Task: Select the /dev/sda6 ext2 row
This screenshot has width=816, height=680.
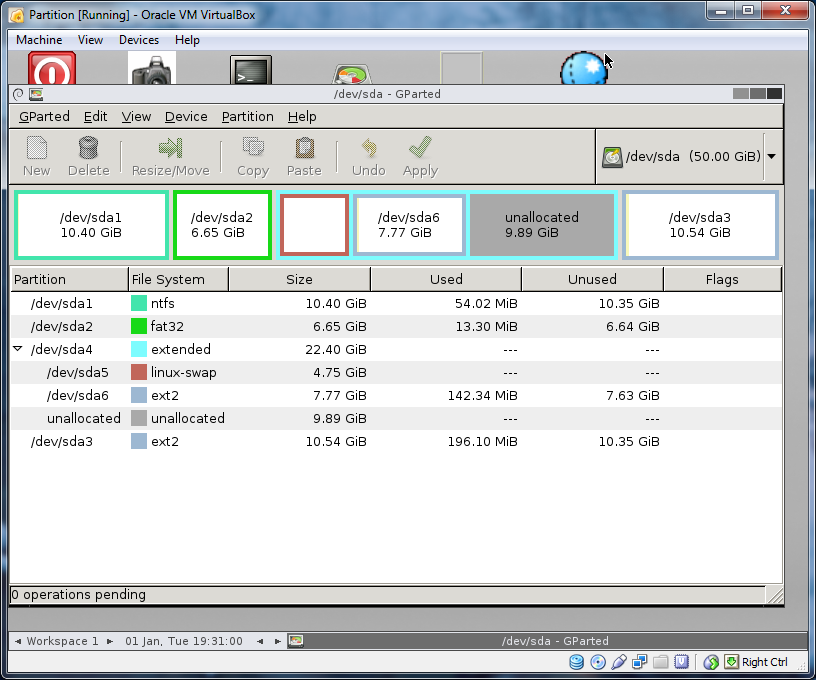Action: point(396,395)
